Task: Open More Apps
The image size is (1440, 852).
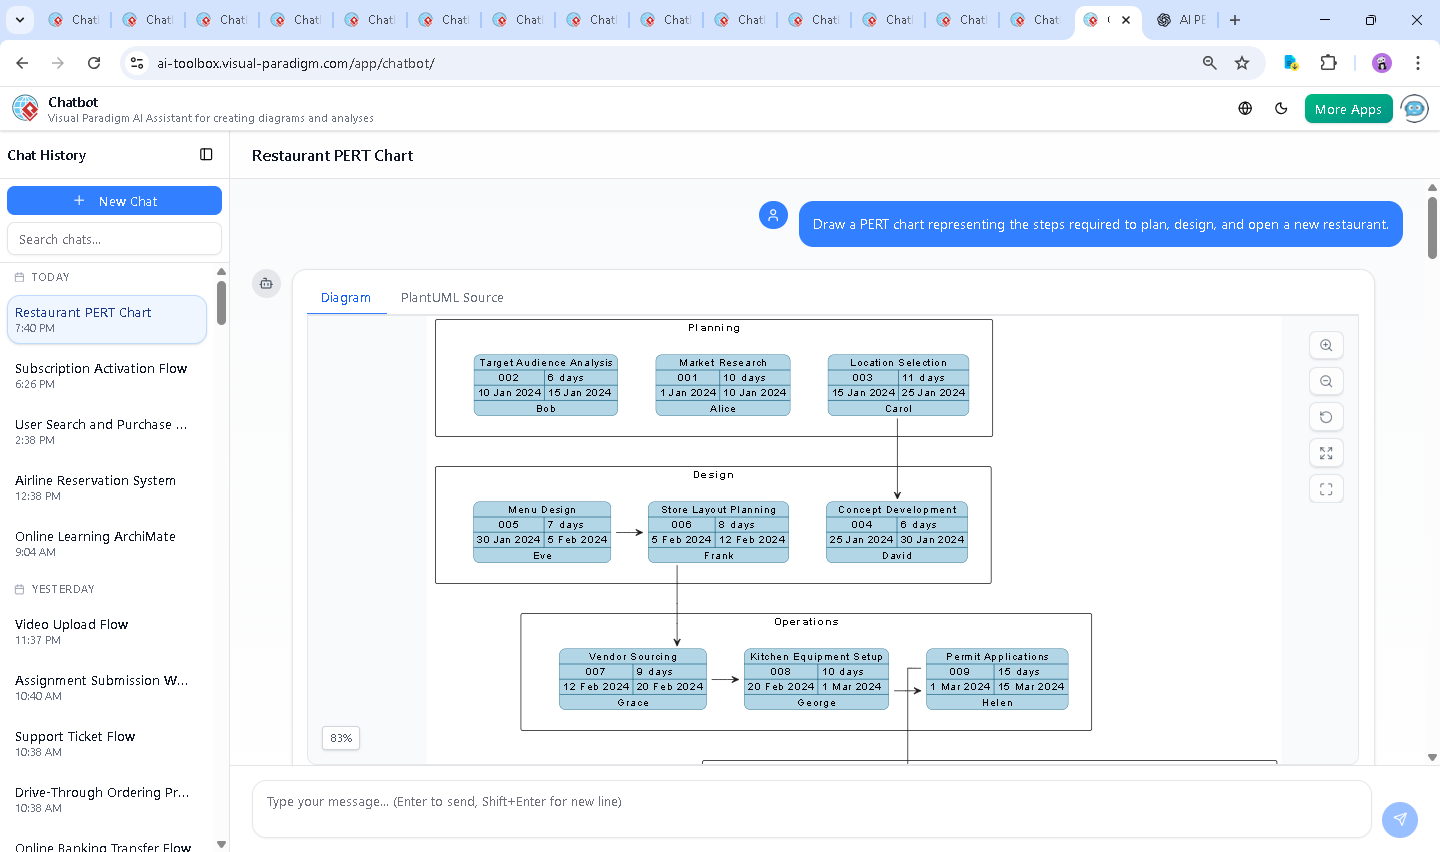Action: [x=1348, y=108]
